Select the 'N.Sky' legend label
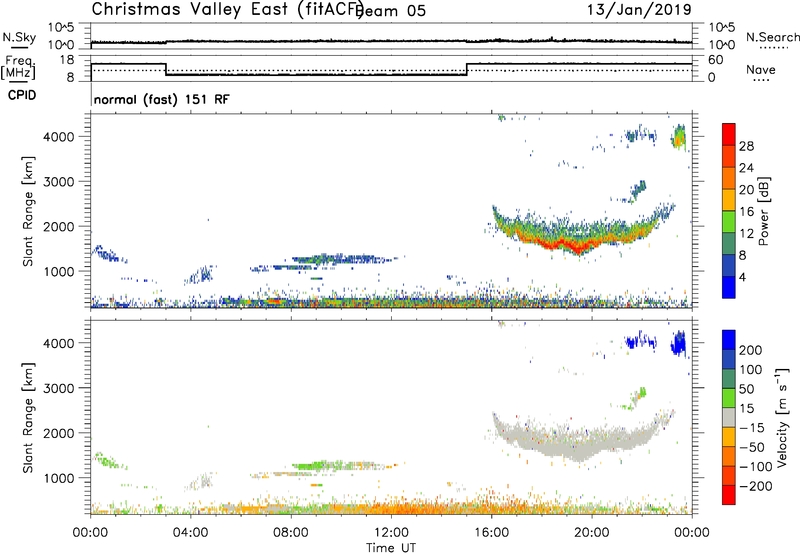 pos(19,38)
